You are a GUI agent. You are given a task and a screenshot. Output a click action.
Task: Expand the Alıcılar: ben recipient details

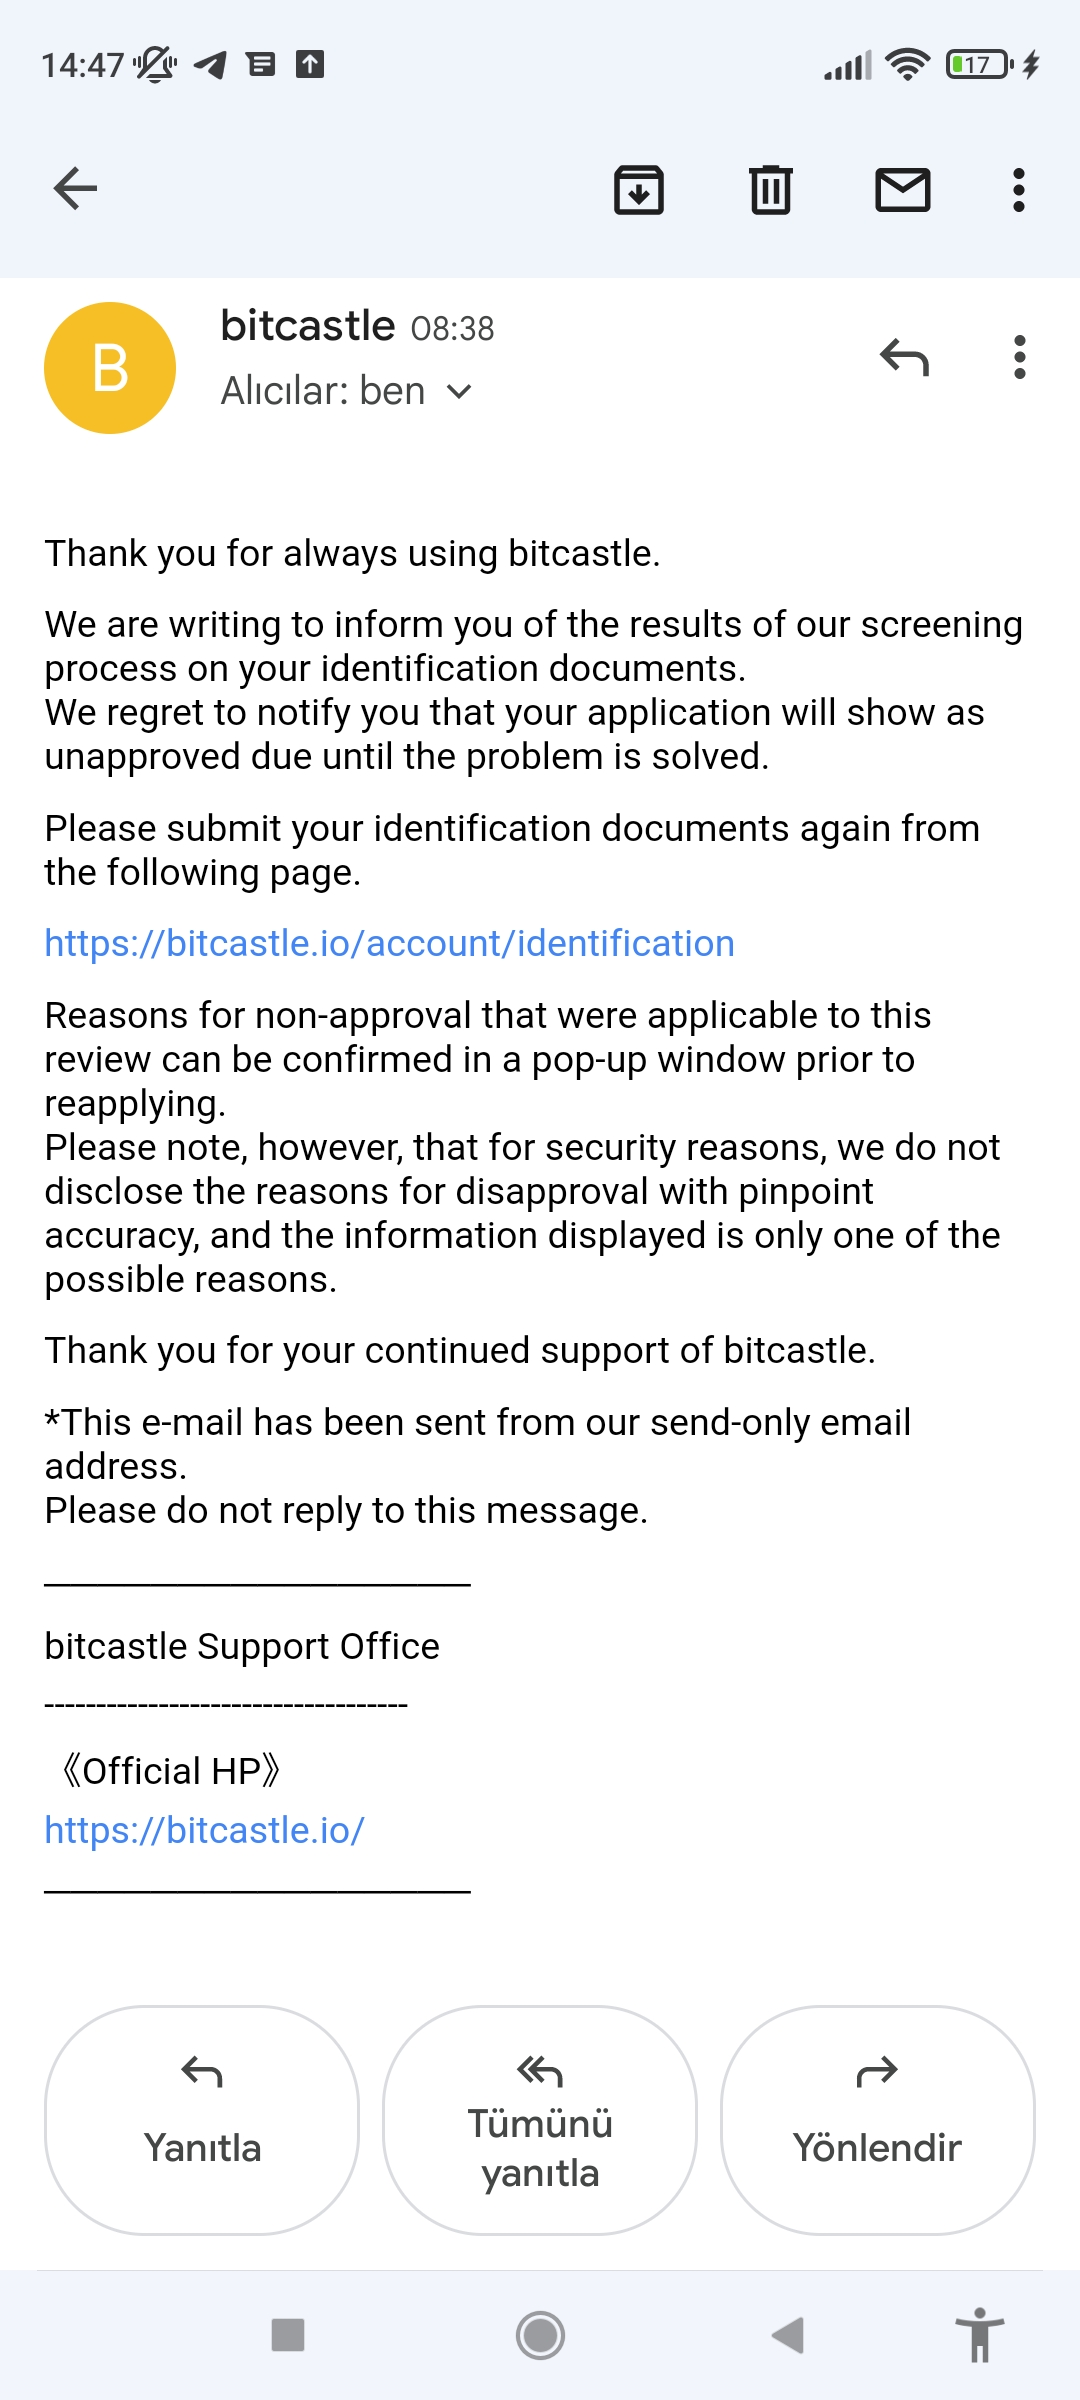coord(346,391)
